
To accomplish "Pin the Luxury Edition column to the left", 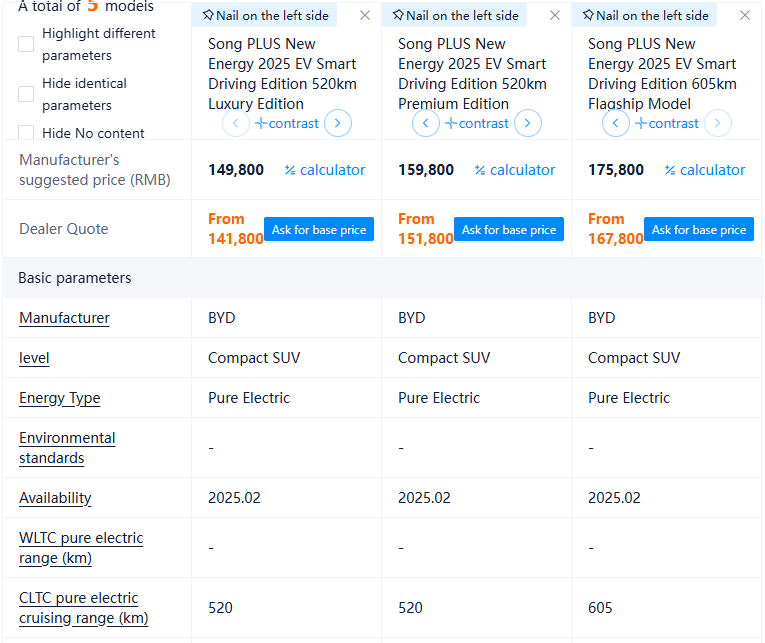I will pyautogui.click(x=265, y=15).
